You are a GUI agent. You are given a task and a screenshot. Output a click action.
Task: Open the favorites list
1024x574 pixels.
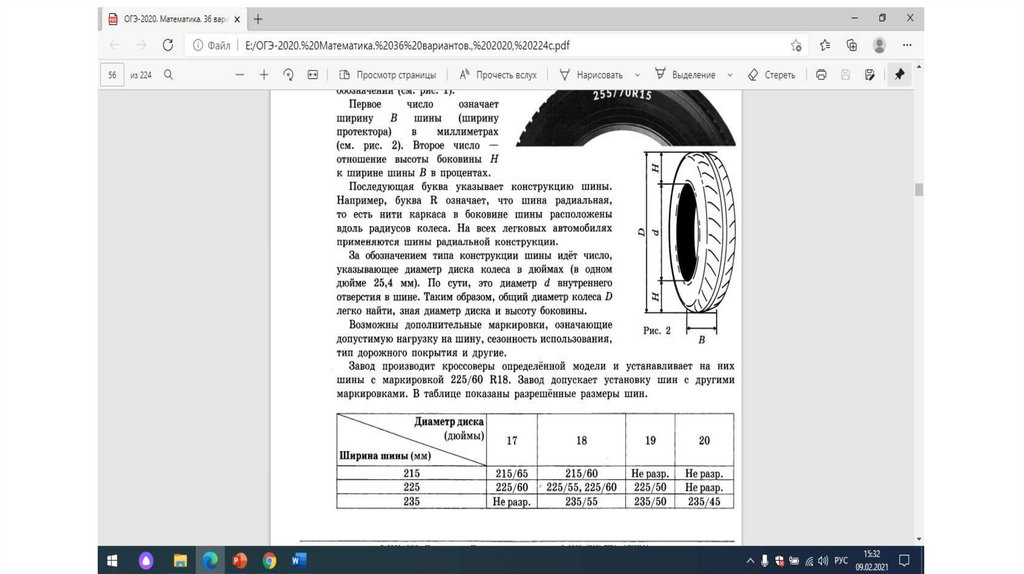825,45
